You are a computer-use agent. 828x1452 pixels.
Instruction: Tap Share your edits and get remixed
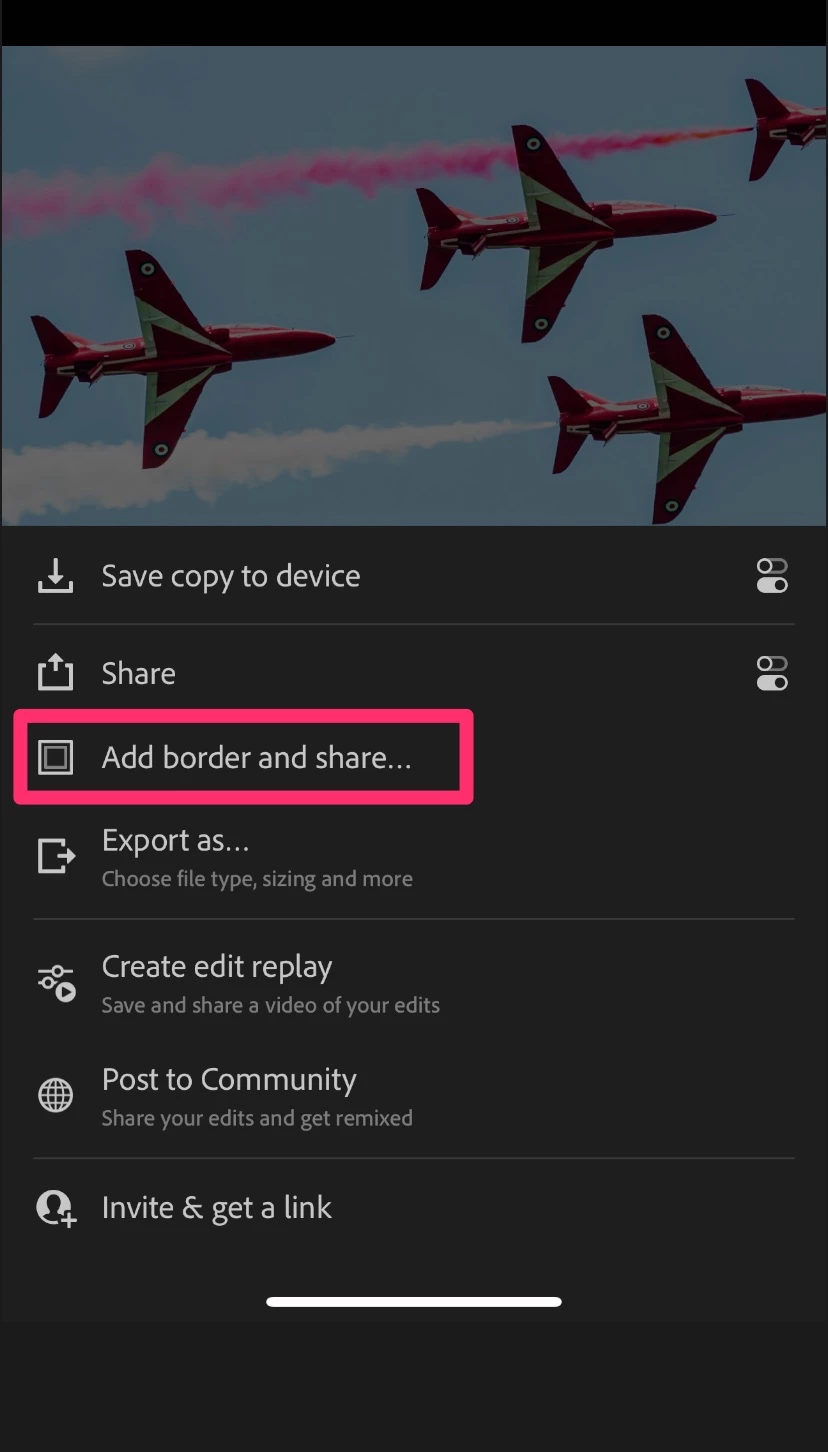(x=257, y=1118)
